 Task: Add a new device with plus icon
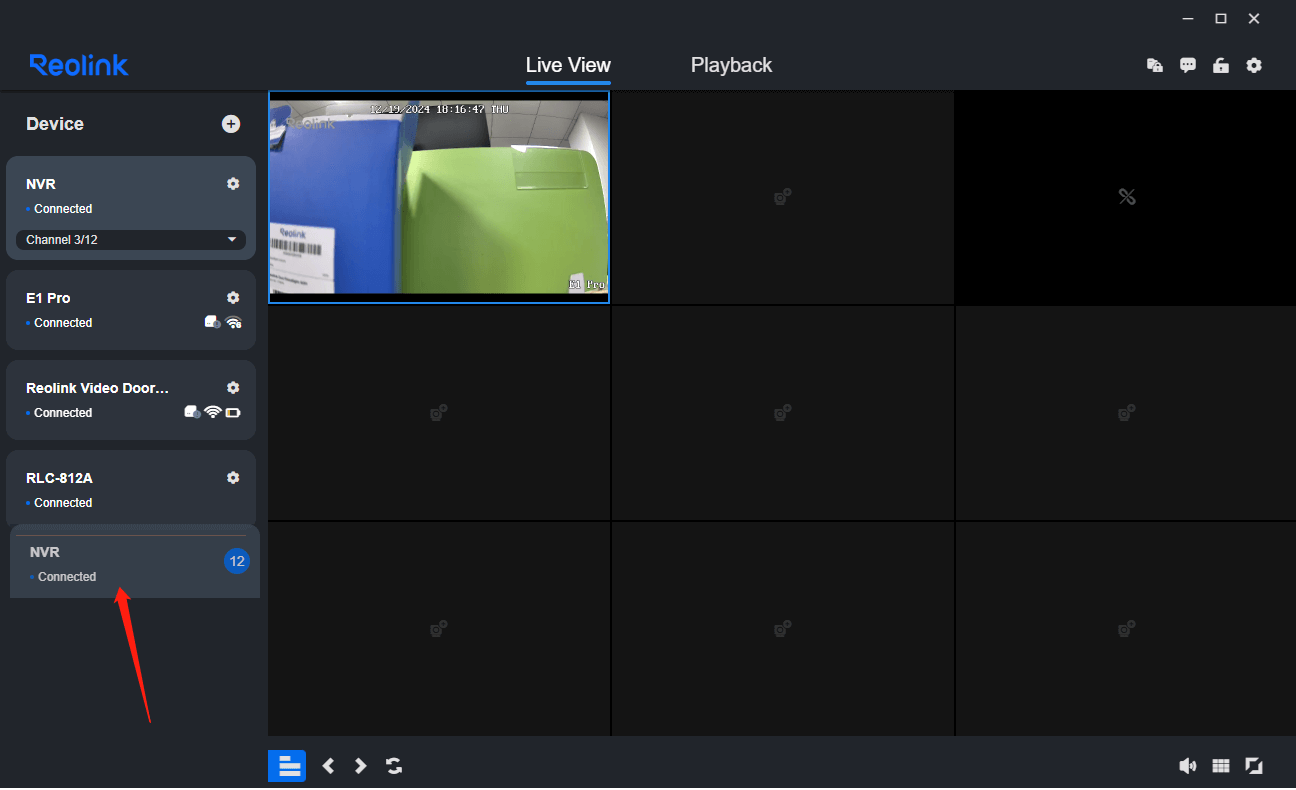coord(231,124)
